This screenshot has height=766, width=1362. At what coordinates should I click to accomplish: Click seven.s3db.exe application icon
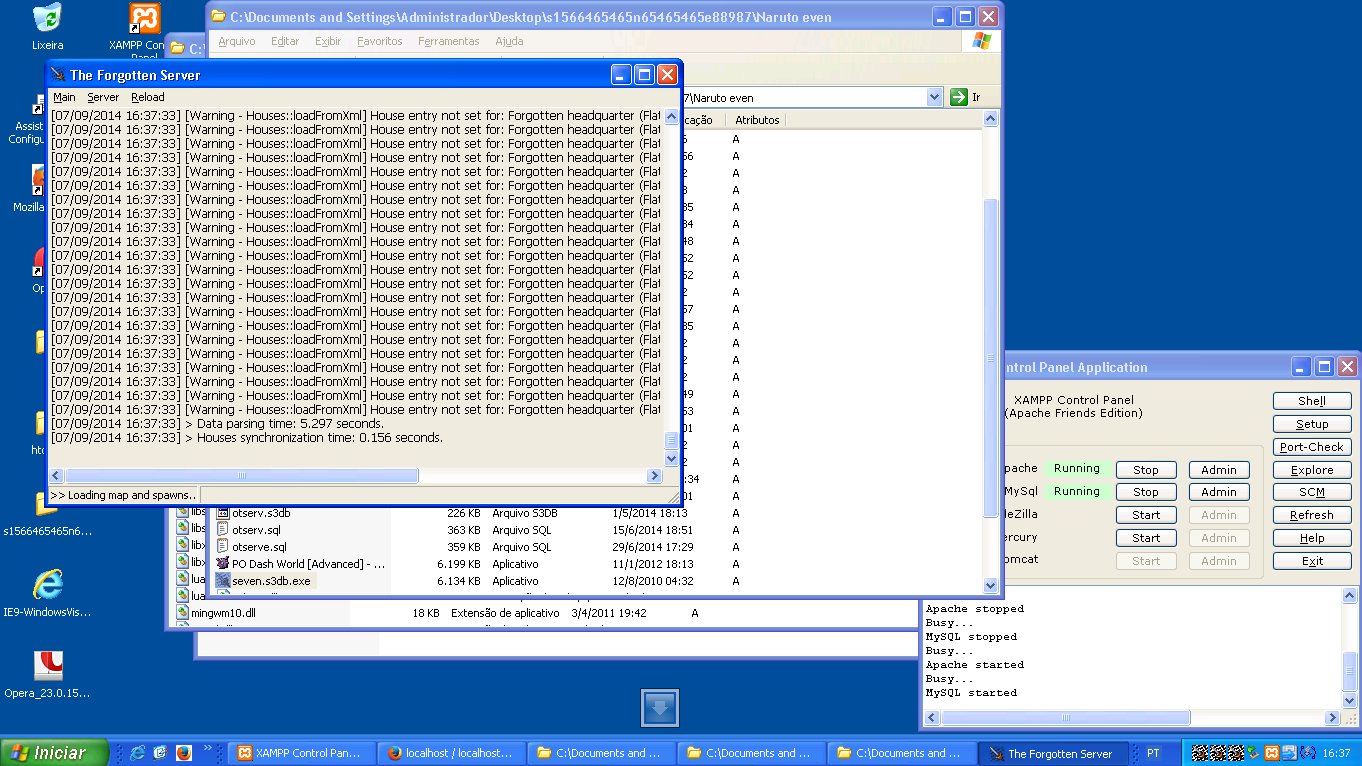[x=223, y=581]
